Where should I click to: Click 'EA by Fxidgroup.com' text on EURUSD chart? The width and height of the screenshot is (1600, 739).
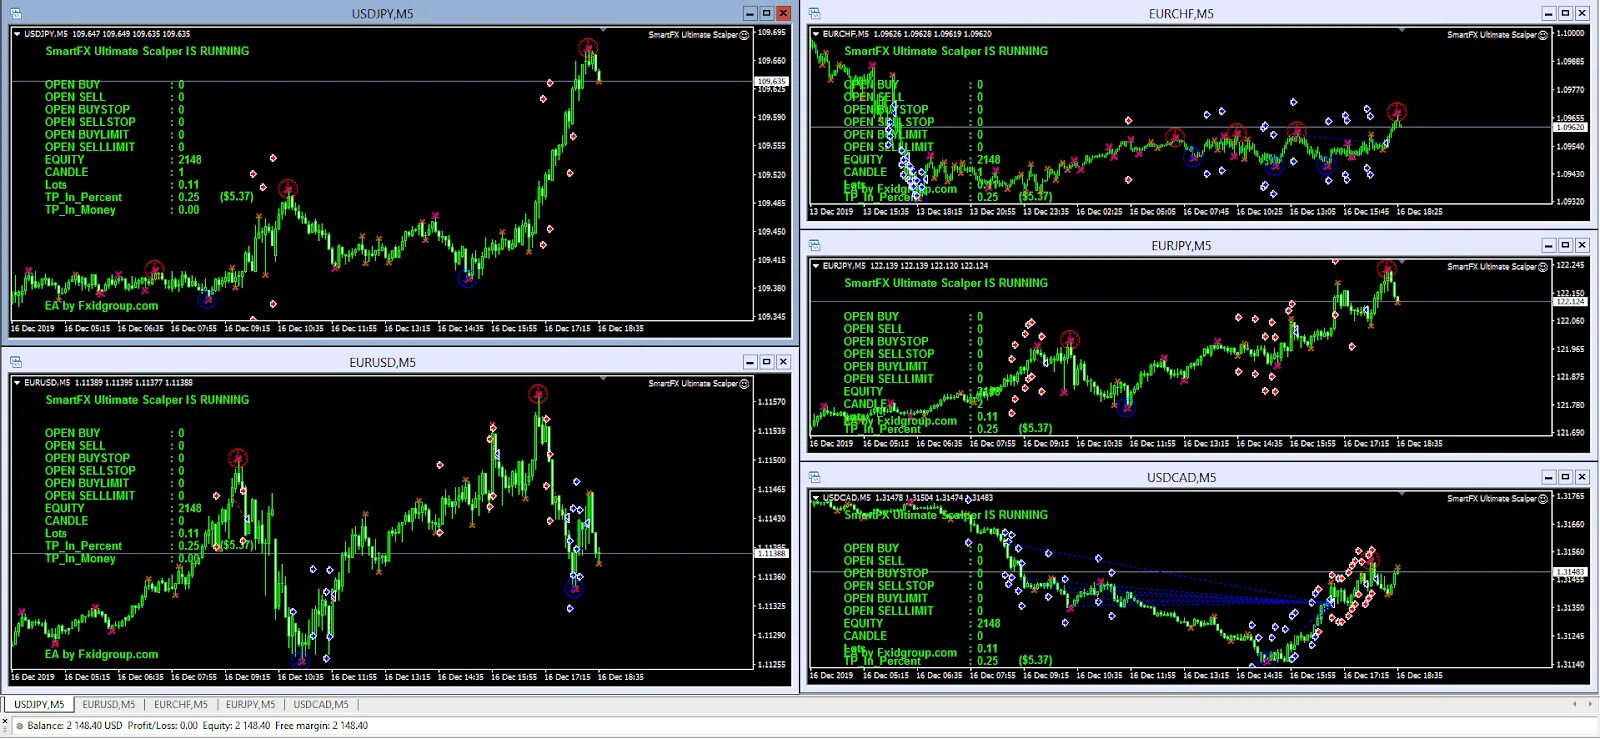point(101,655)
